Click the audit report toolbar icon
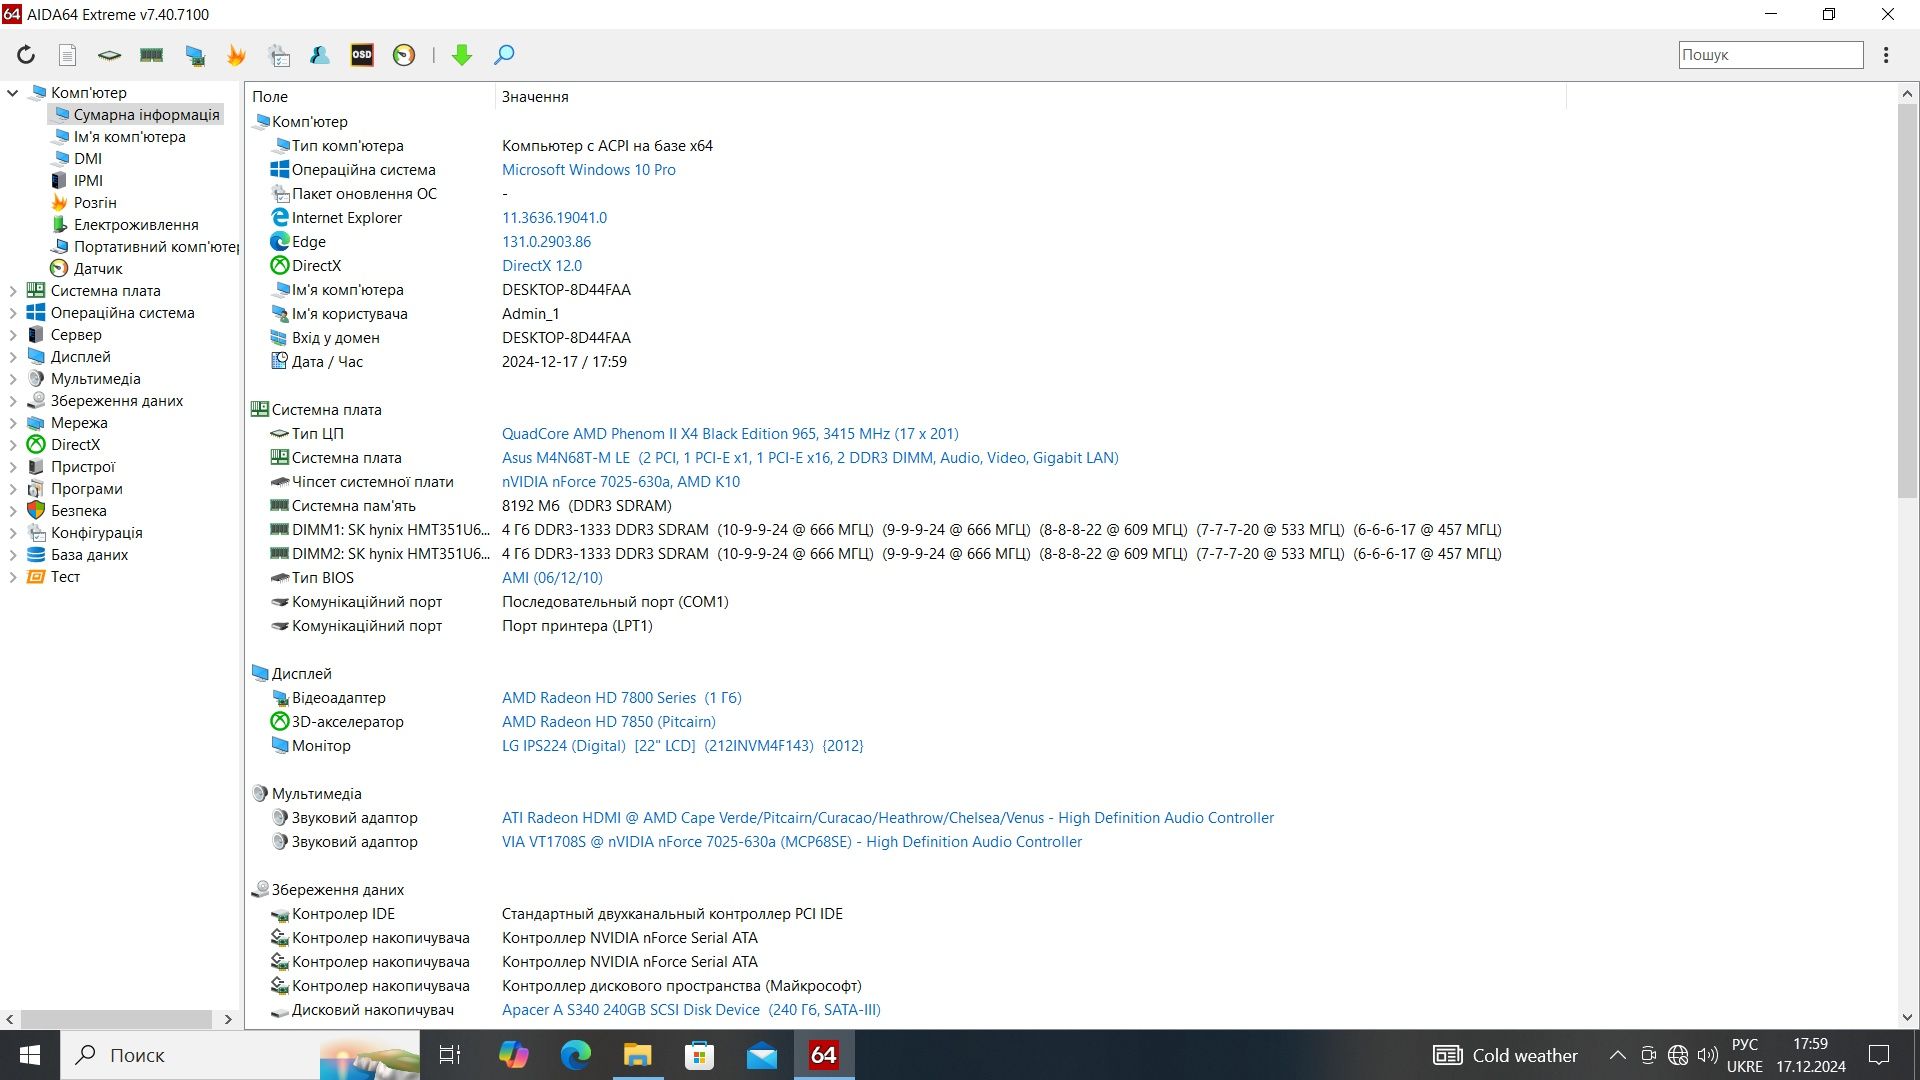1920x1080 pixels. [279, 55]
